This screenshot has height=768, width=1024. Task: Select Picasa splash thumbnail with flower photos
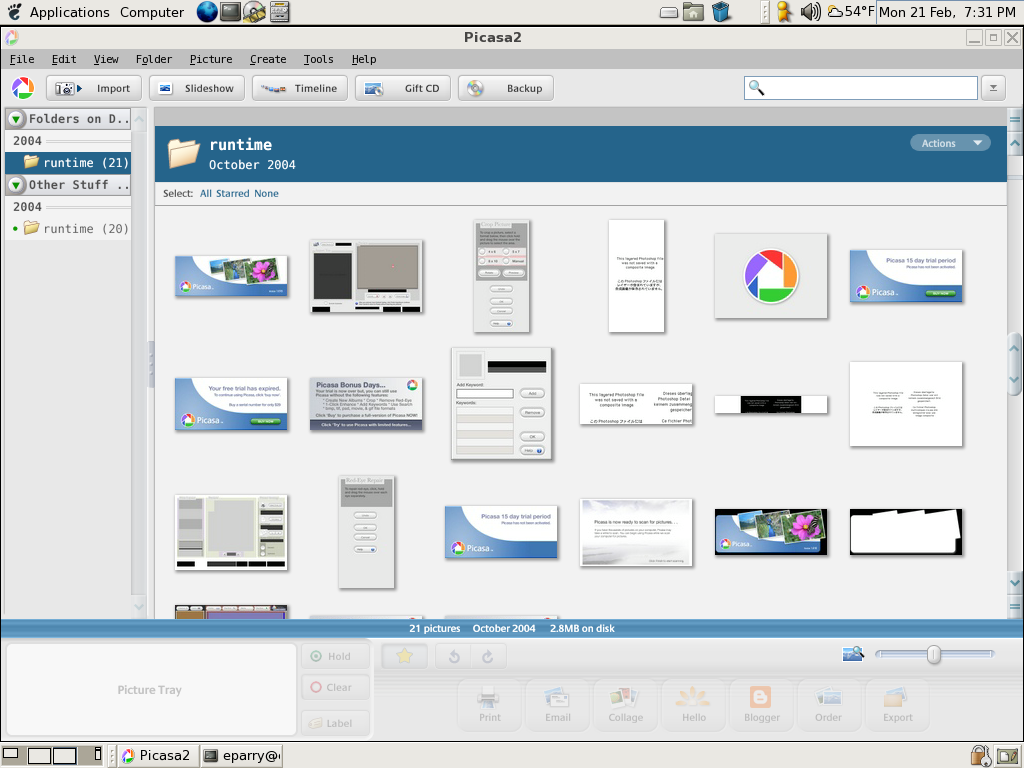point(231,276)
